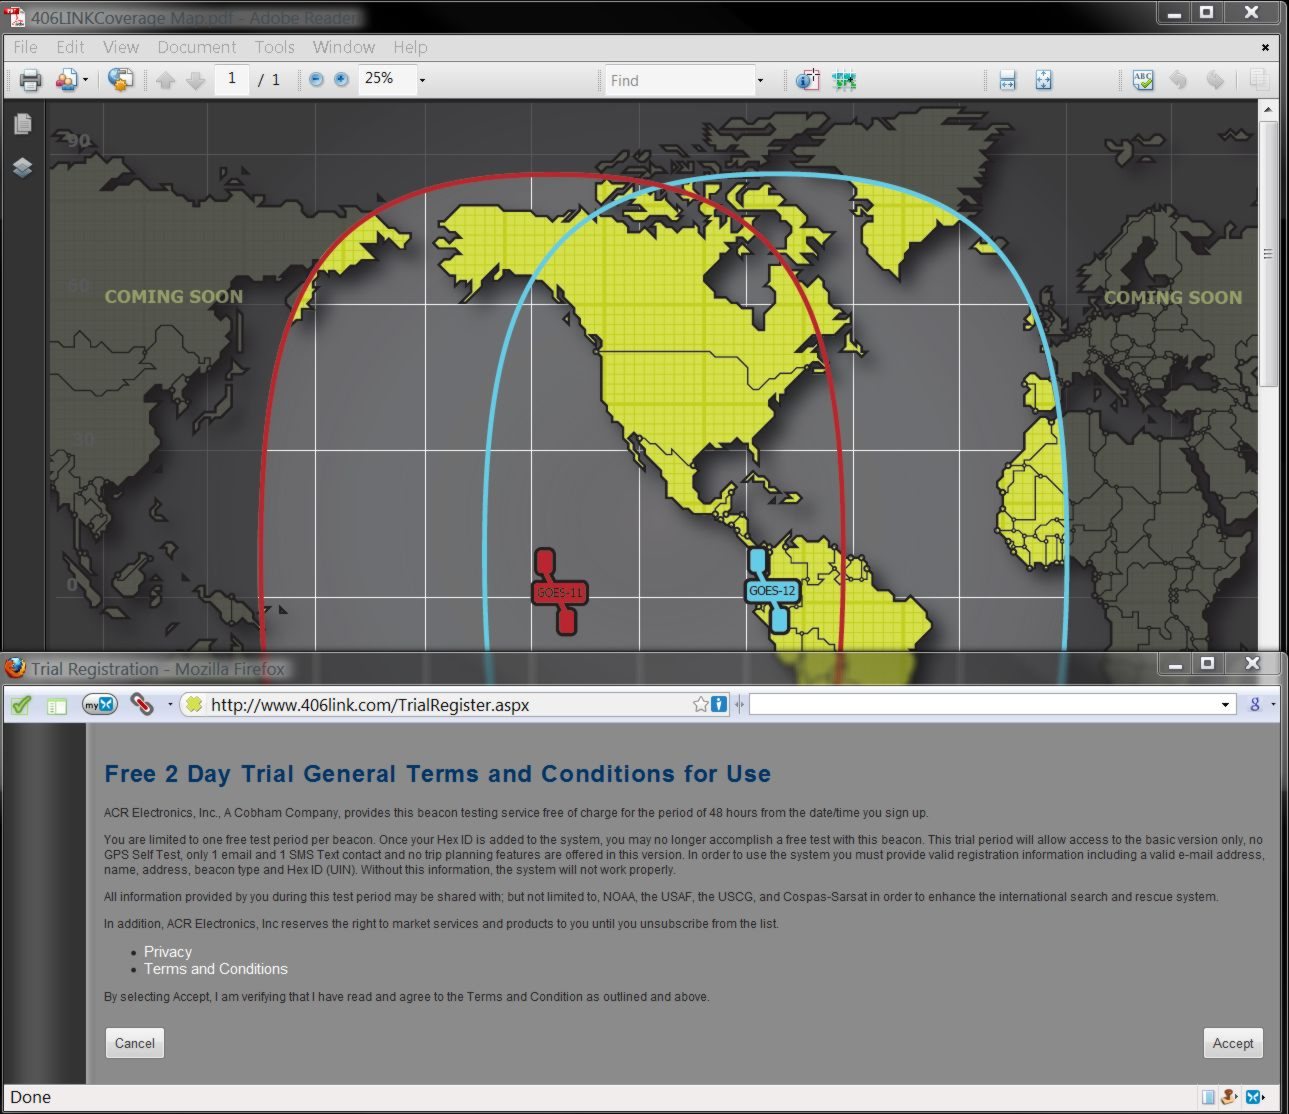1289x1114 pixels.
Task: Open the File menu in Adobe Reader
Action: (25, 47)
